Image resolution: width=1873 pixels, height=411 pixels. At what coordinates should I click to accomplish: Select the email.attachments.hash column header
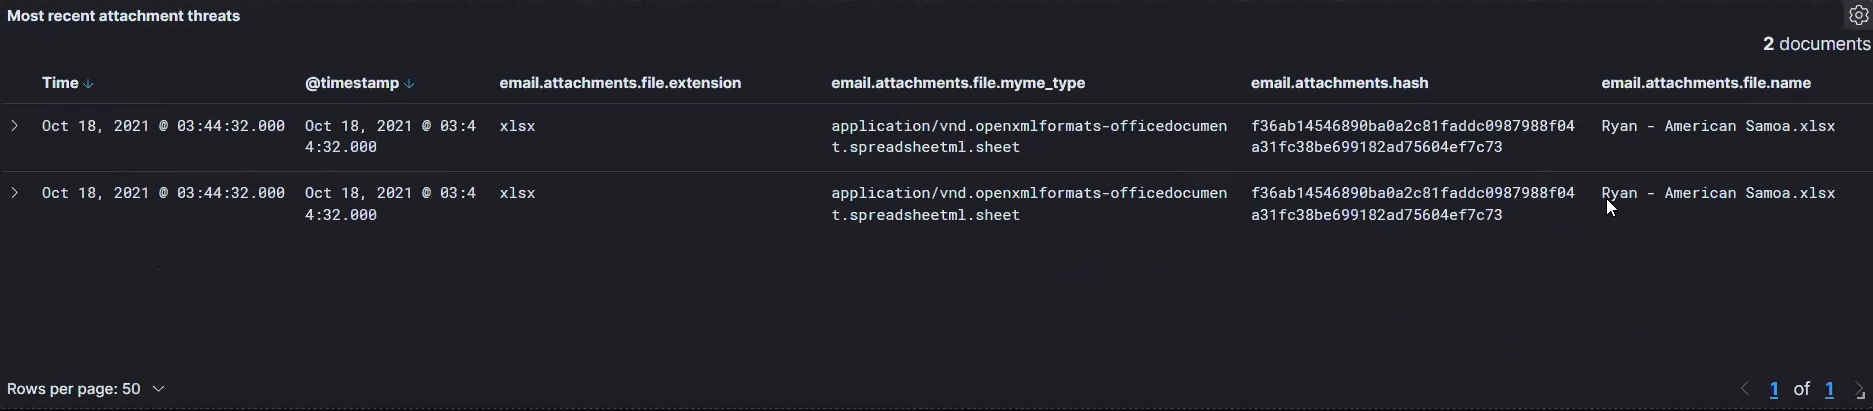1339,83
